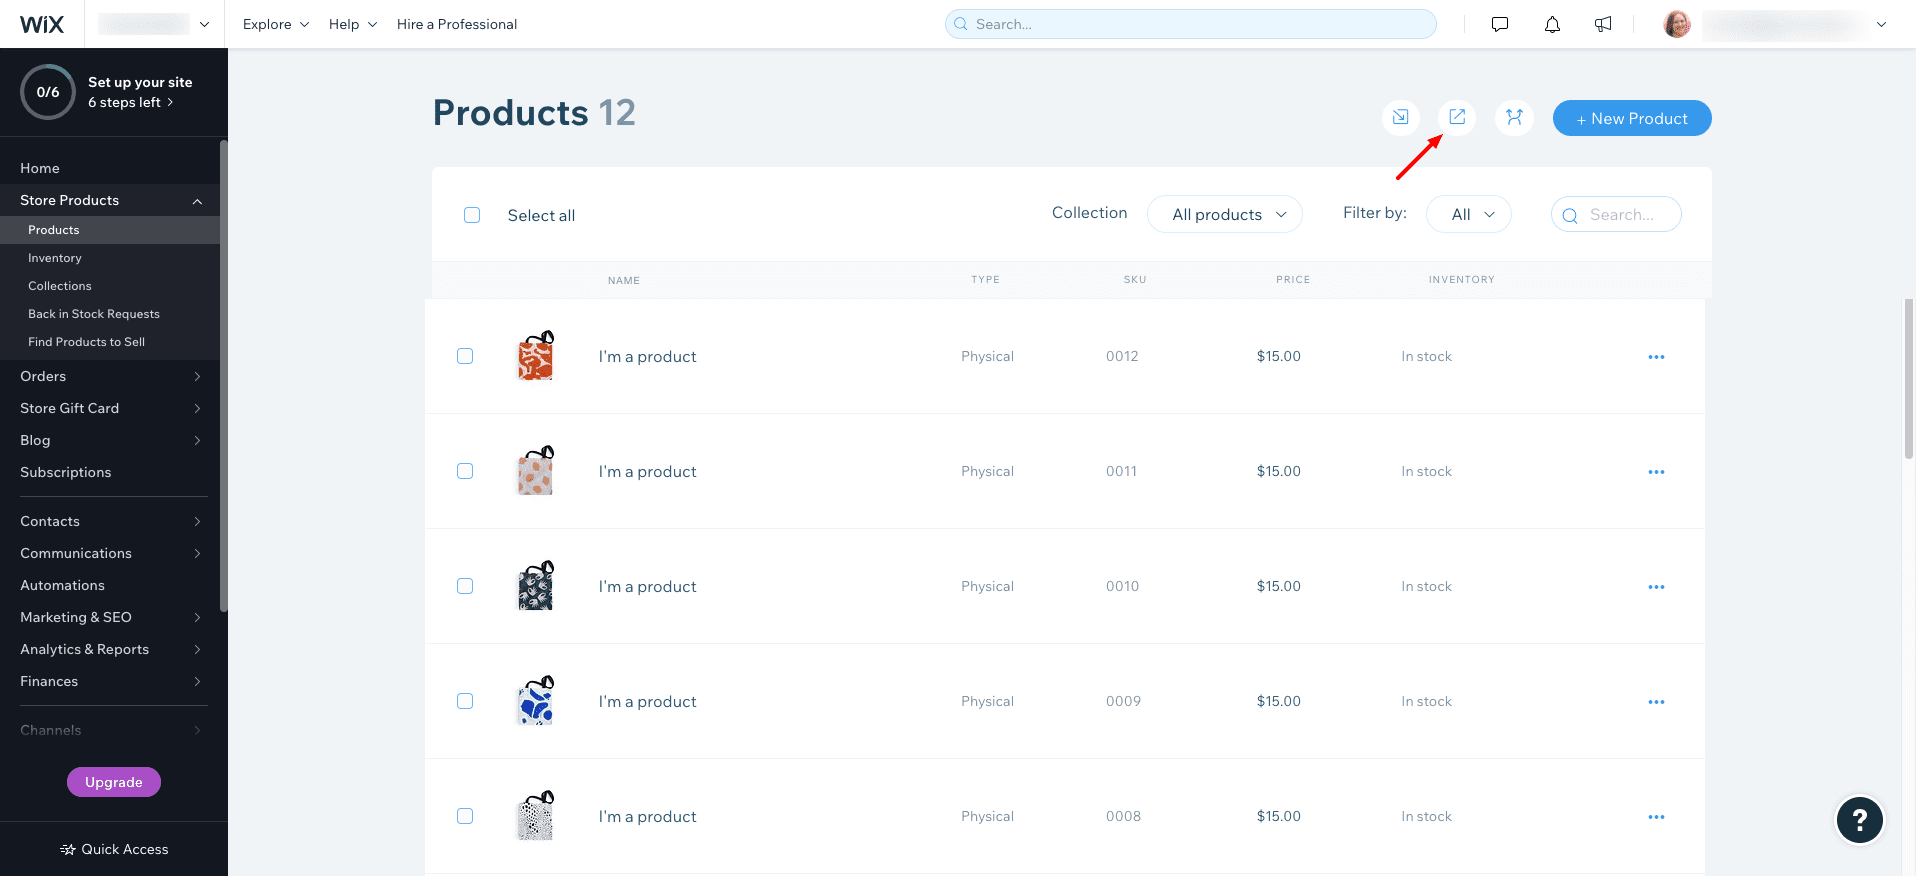Image resolution: width=1916 pixels, height=876 pixels.
Task: Click the megaphone announcements icon
Action: (x=1603, y=24)
